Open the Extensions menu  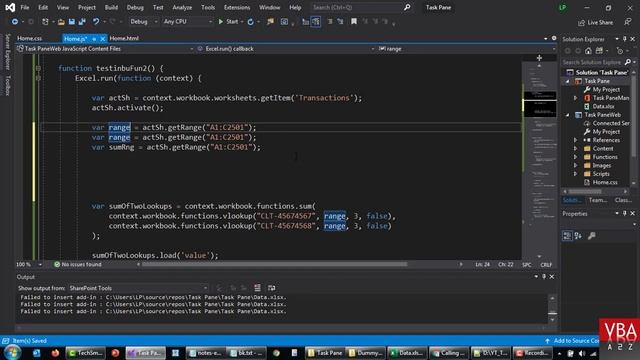click(237, 7)
